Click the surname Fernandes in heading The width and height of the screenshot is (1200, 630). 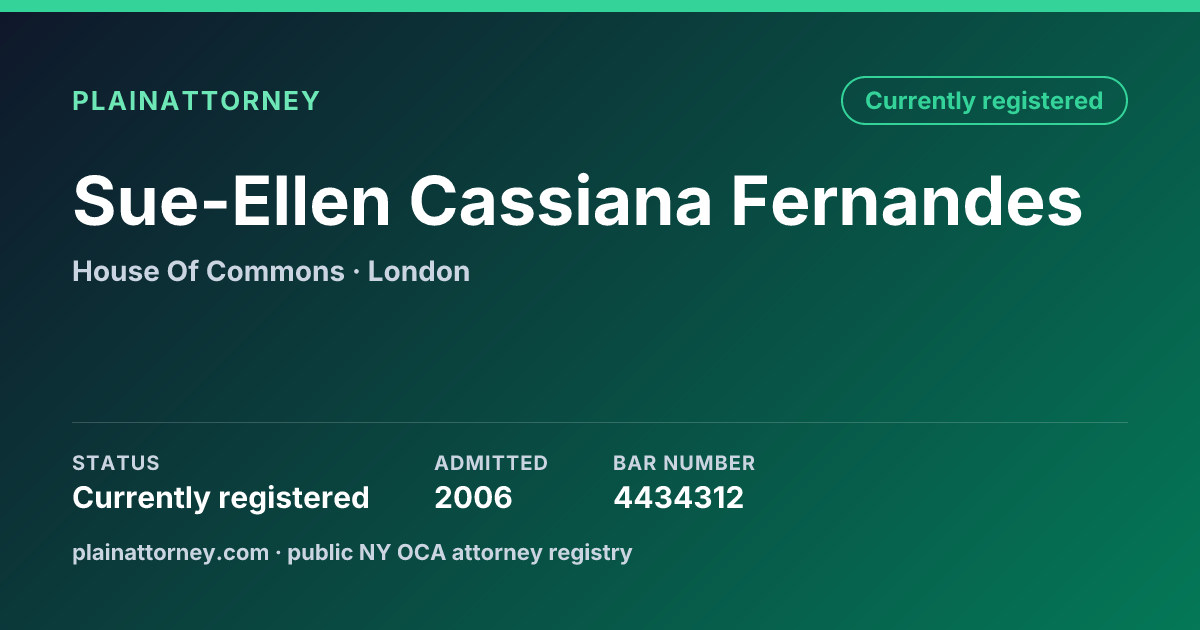pyautogui.click(x=906, y=201)
